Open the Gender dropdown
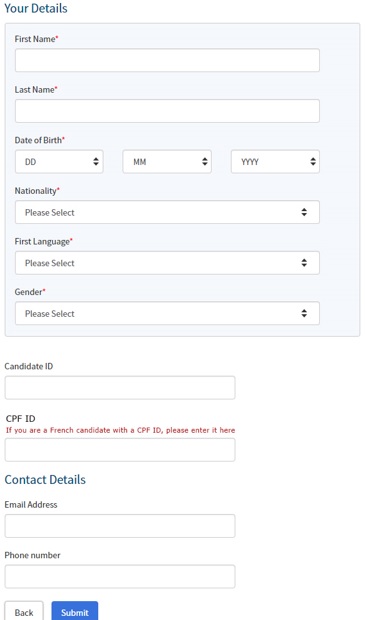This screenshot has height=620, width=365. [167, 314]
